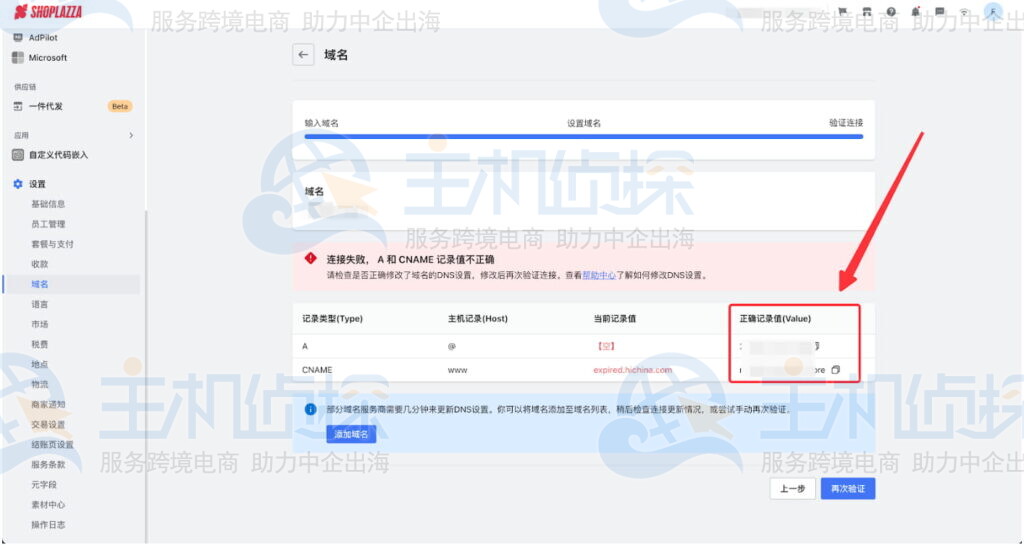1024x545 pixels.
Task: Click the 当前记录值 column header
Action: tap(615, 319)
